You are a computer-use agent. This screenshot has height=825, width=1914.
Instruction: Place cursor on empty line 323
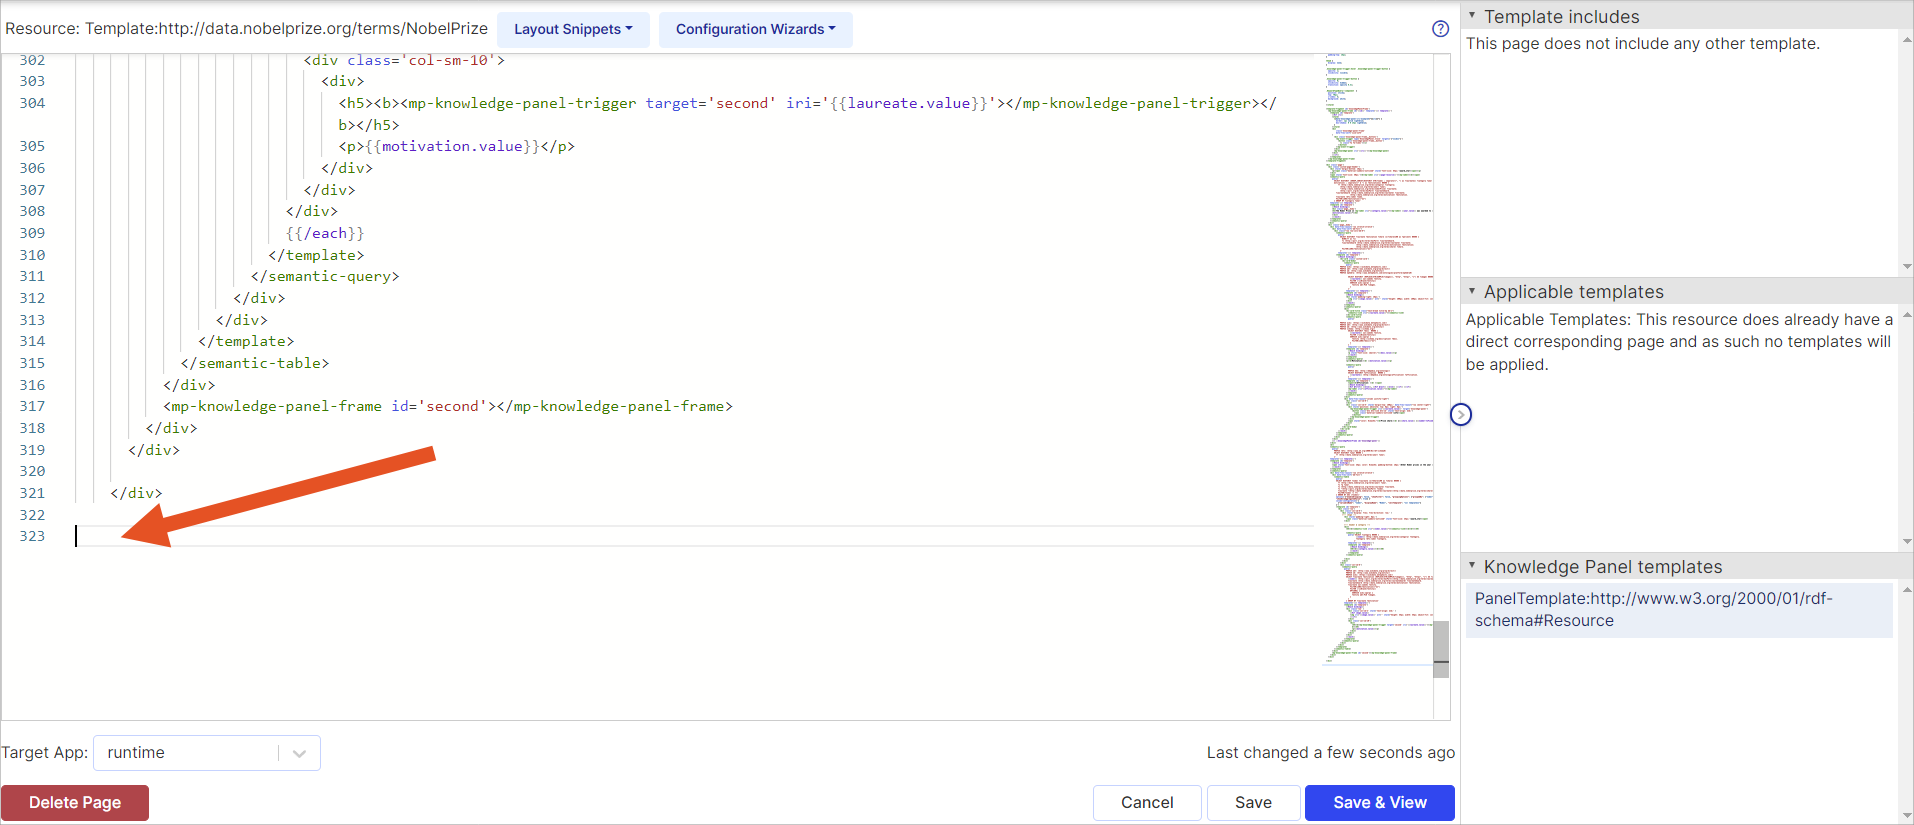tap(694, 536)
